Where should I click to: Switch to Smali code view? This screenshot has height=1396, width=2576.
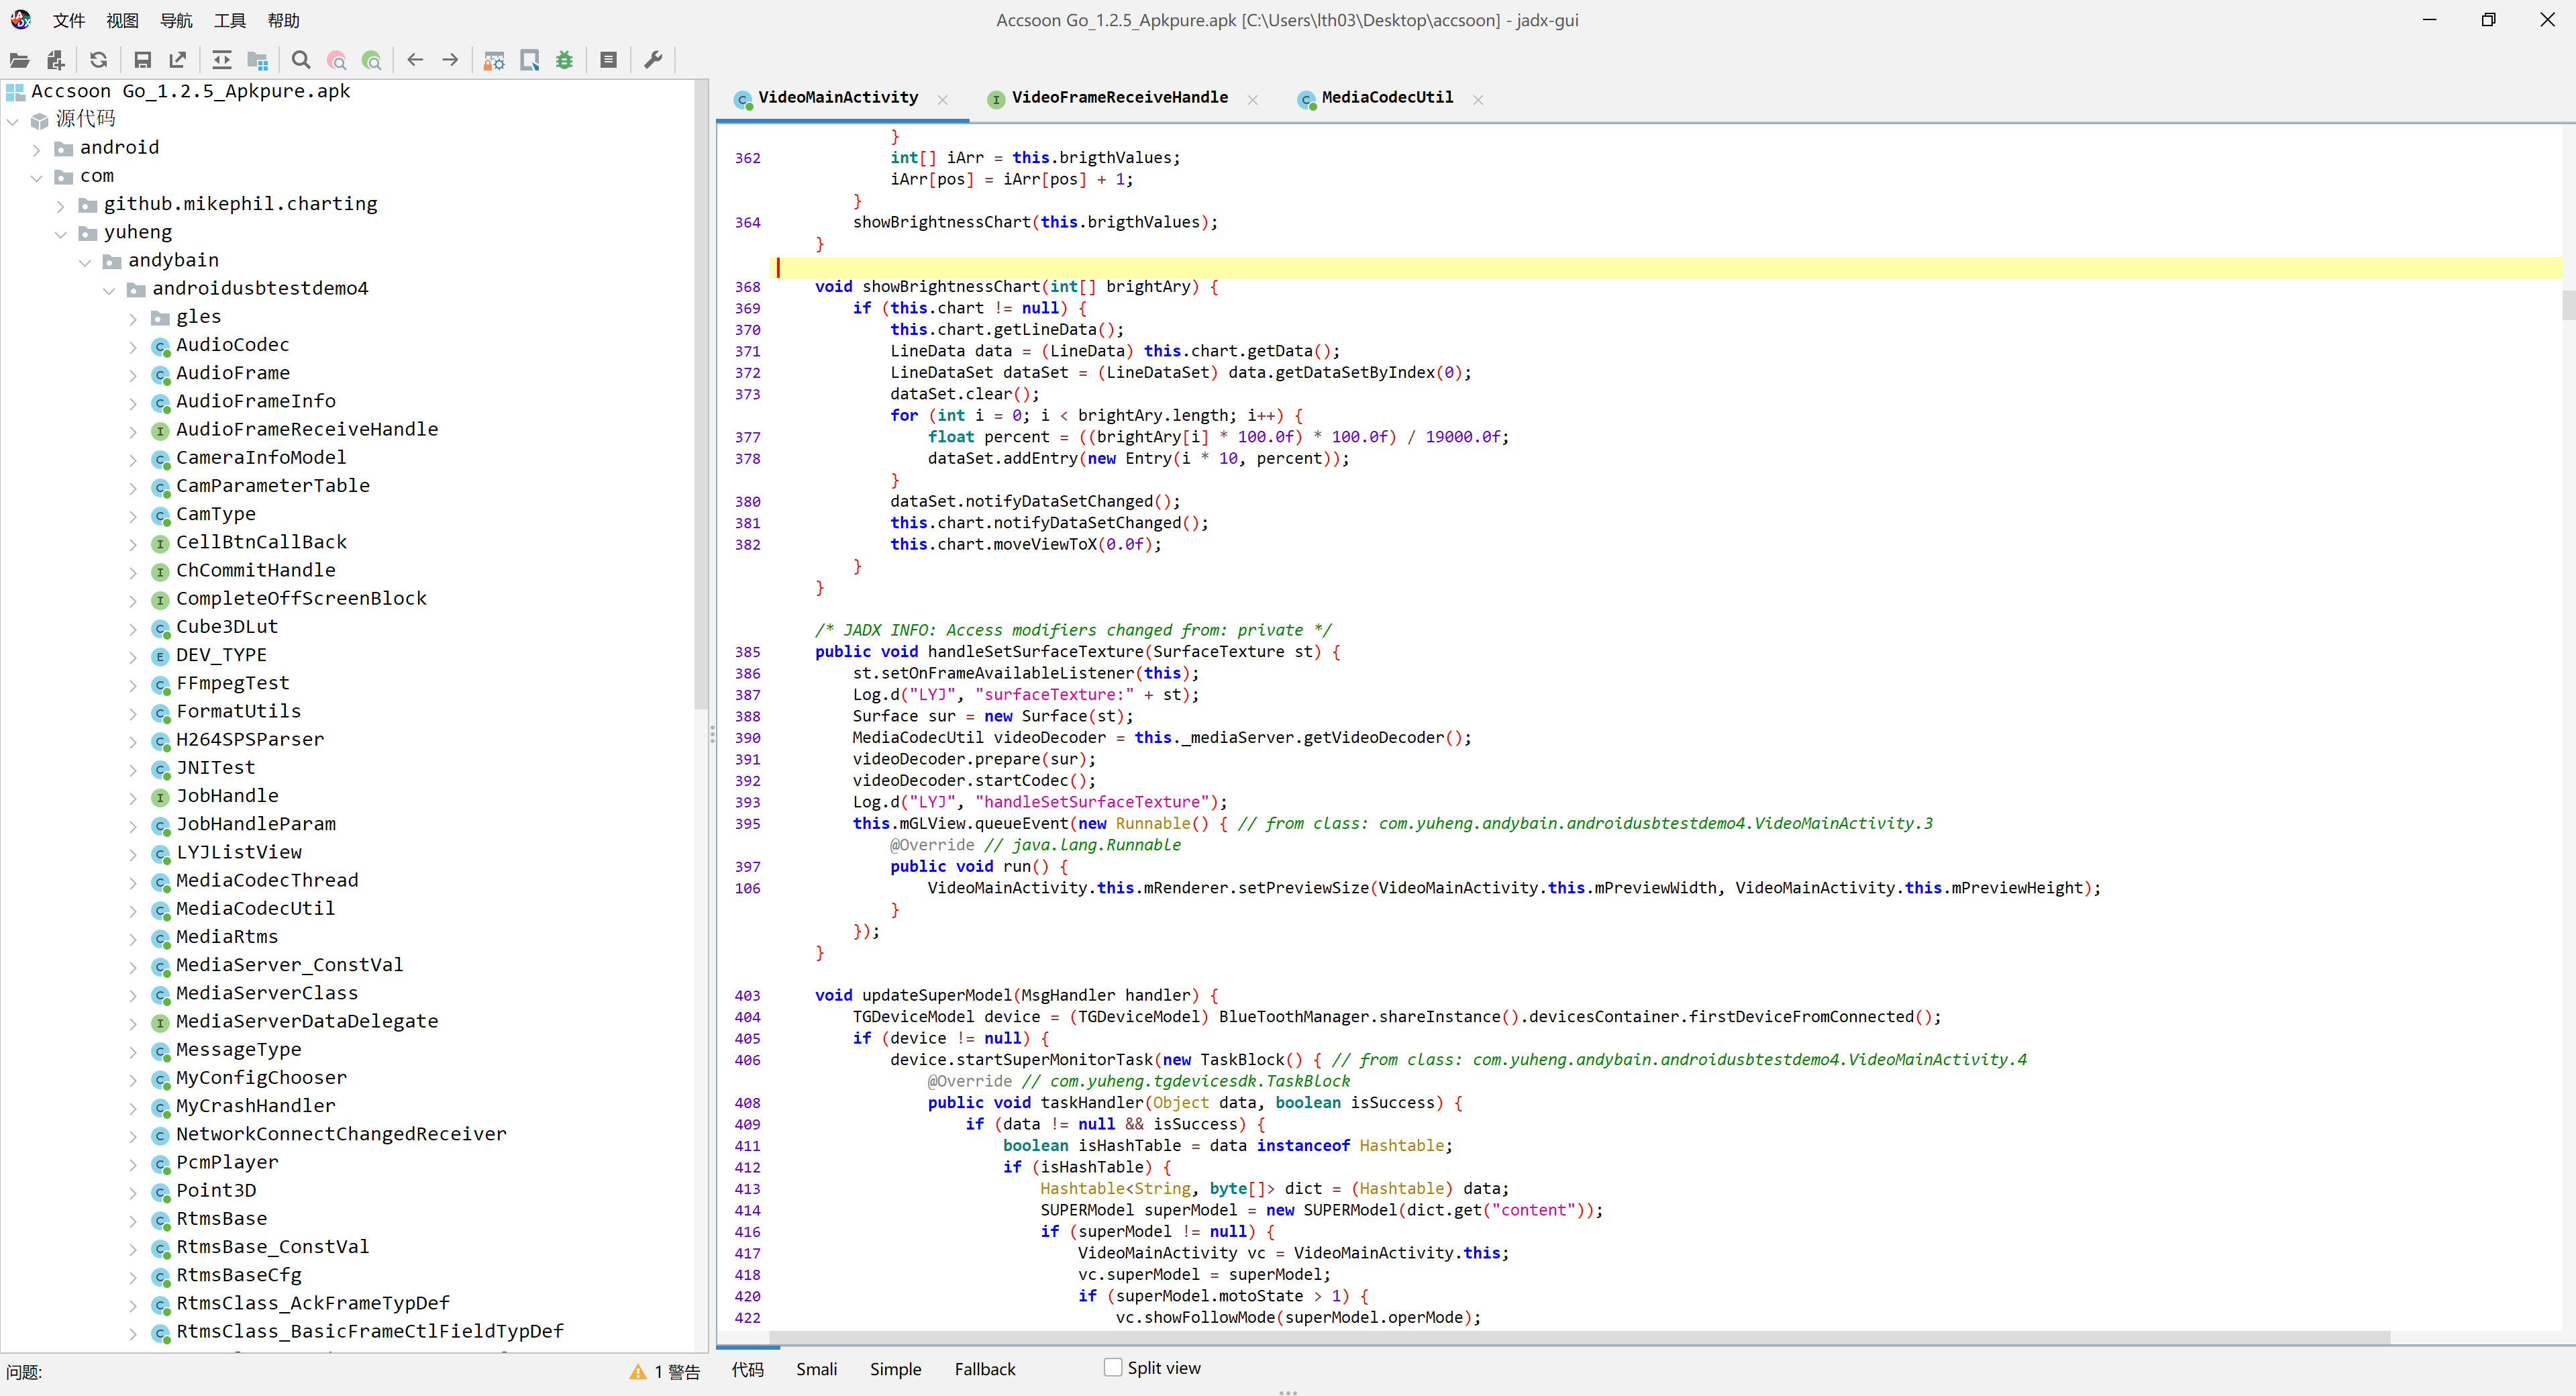pyautogui.click(x=816, y=1369)
